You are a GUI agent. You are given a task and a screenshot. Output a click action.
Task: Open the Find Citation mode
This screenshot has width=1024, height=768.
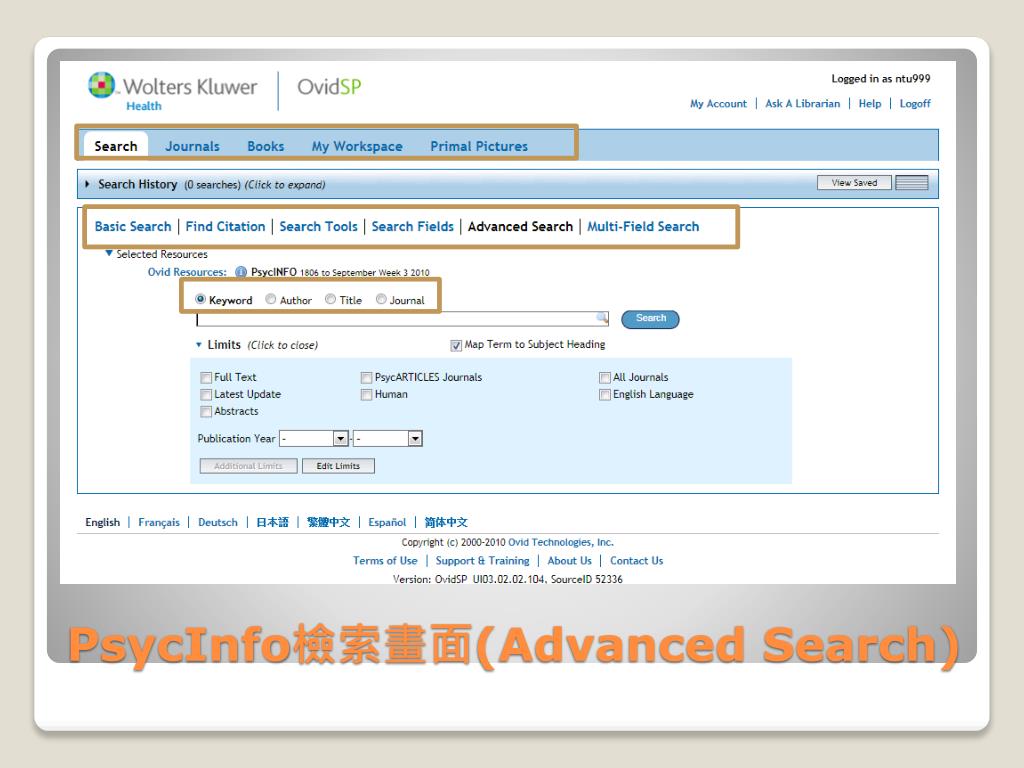point(225,227)
